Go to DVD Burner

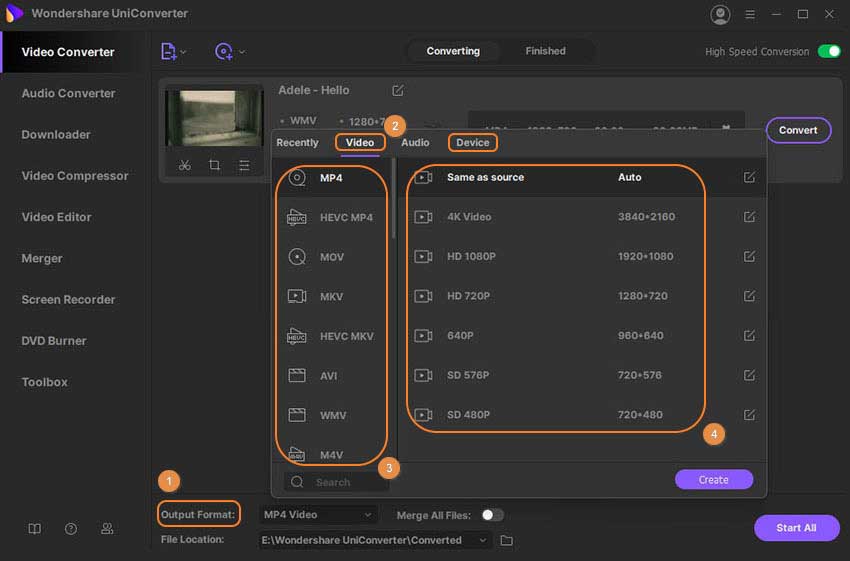[x=54, y=341]
